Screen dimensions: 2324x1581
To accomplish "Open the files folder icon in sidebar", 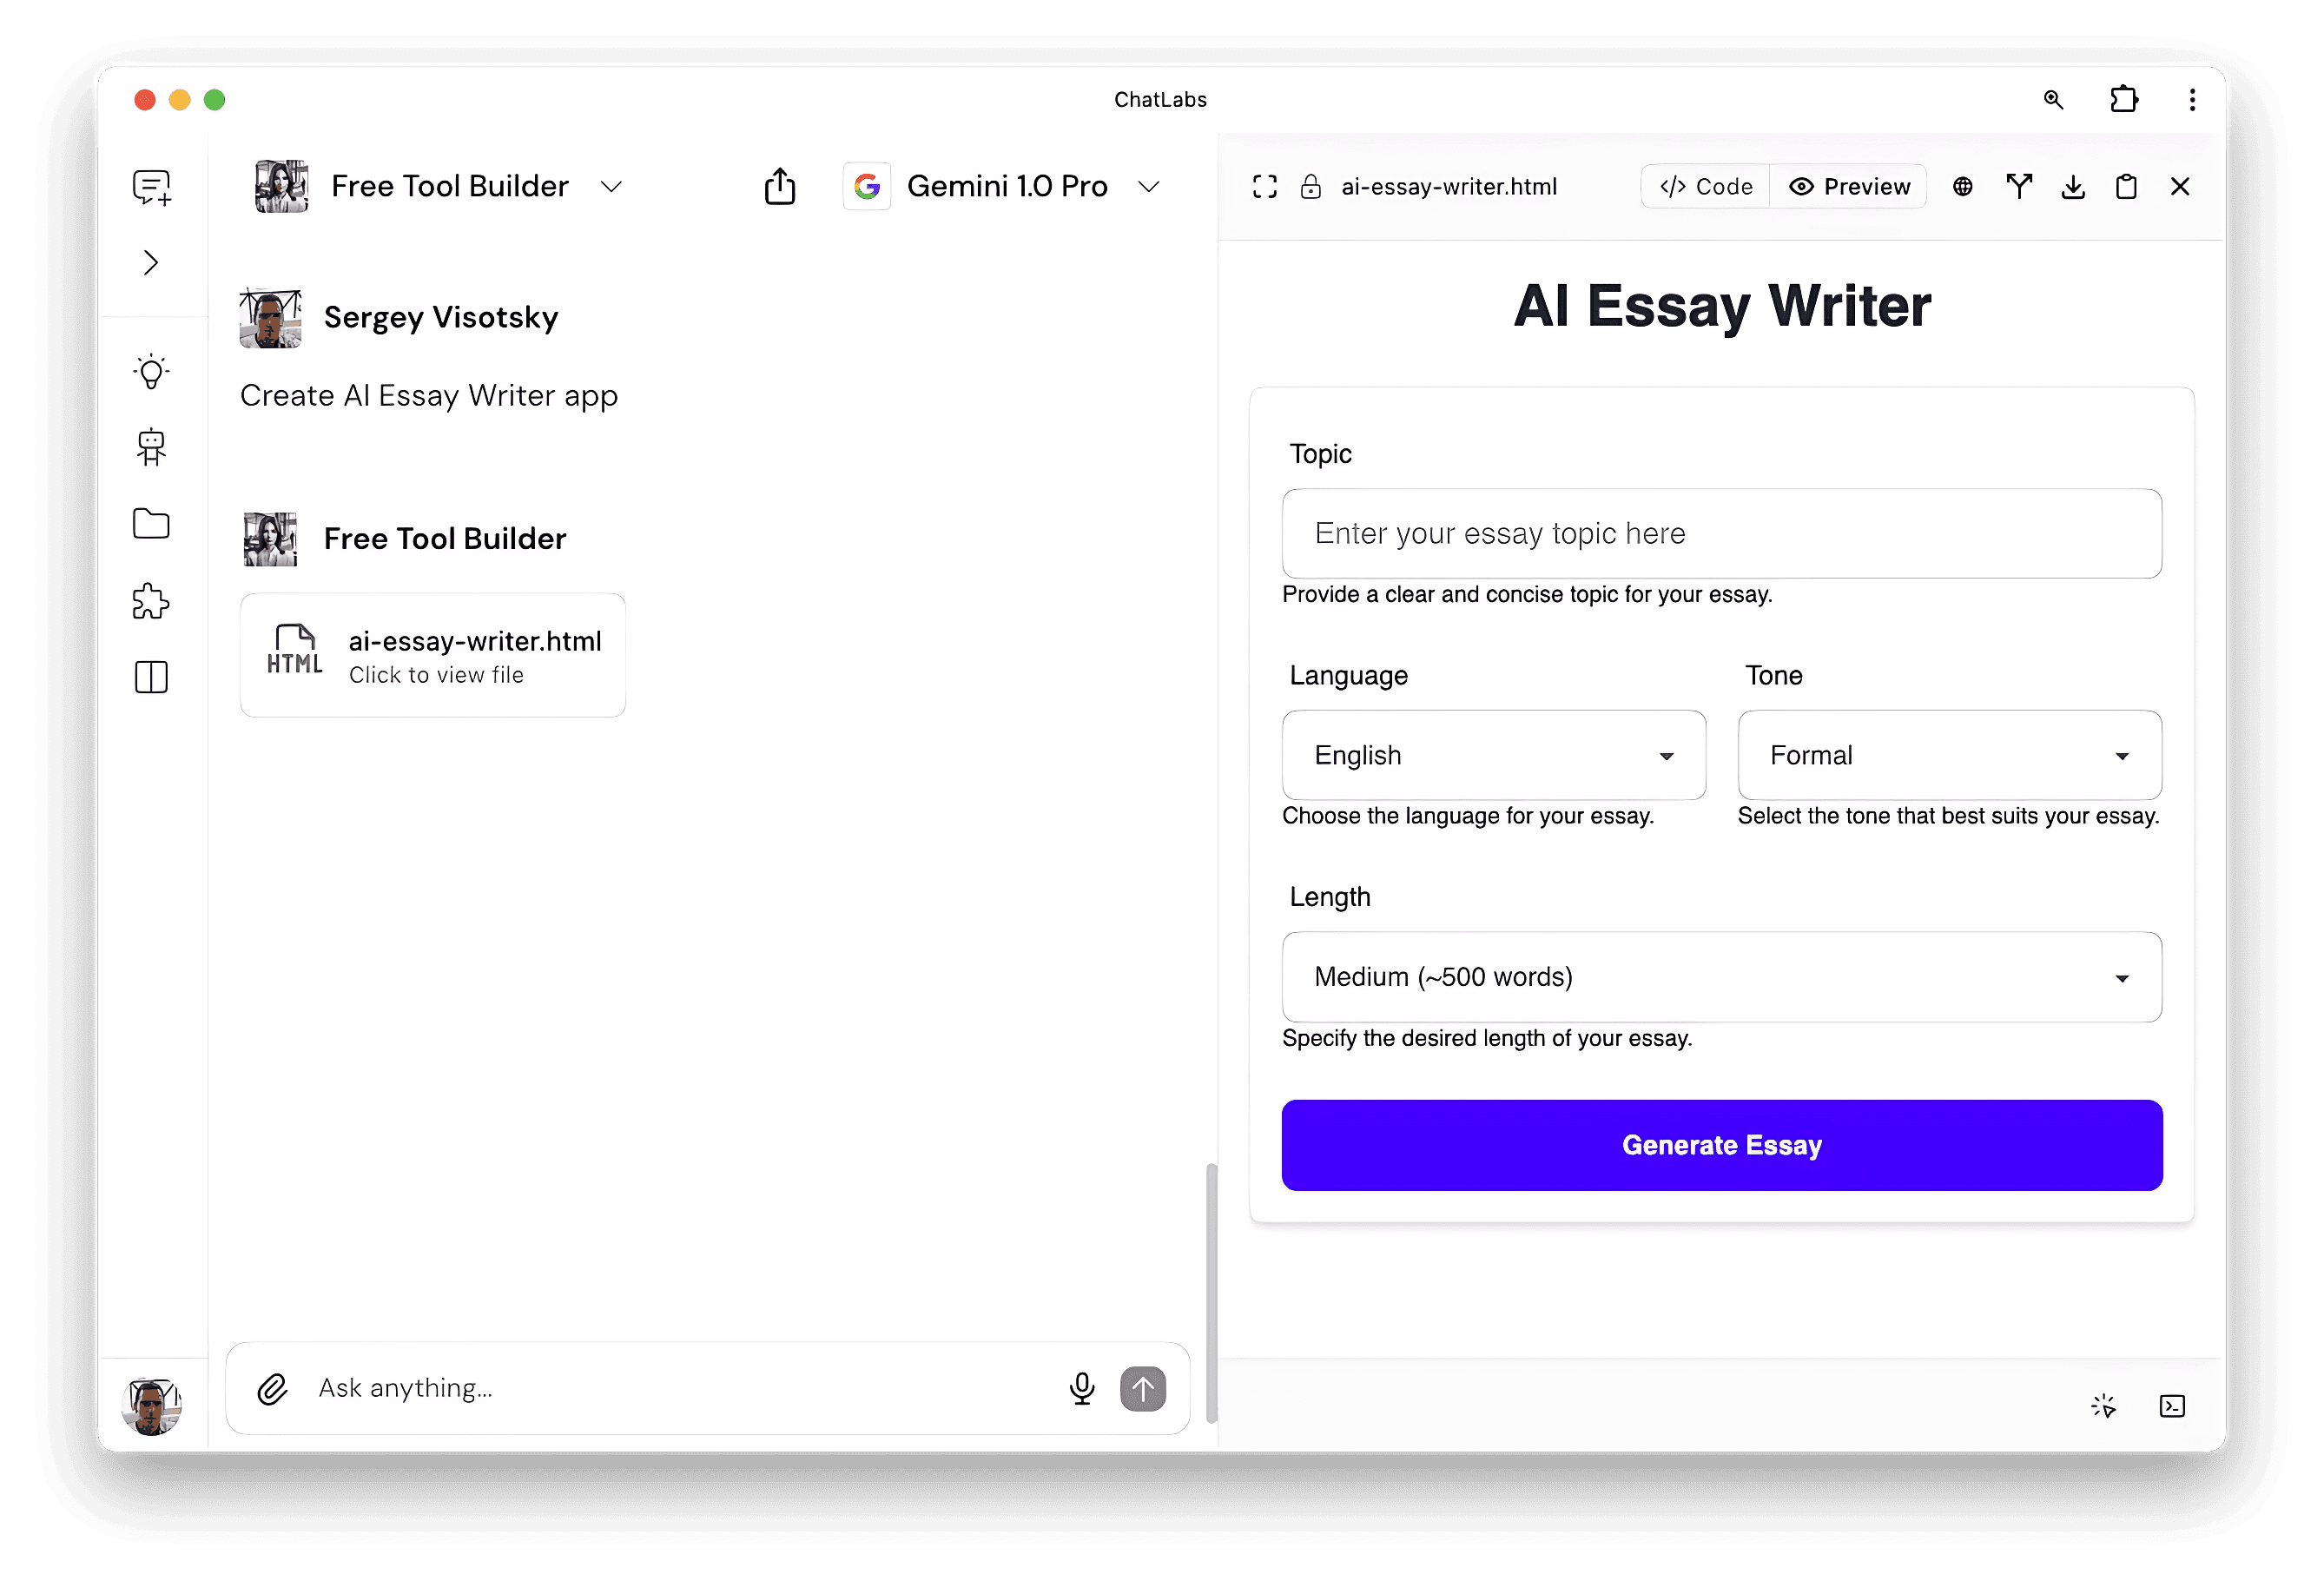I will tap(152, 524).
